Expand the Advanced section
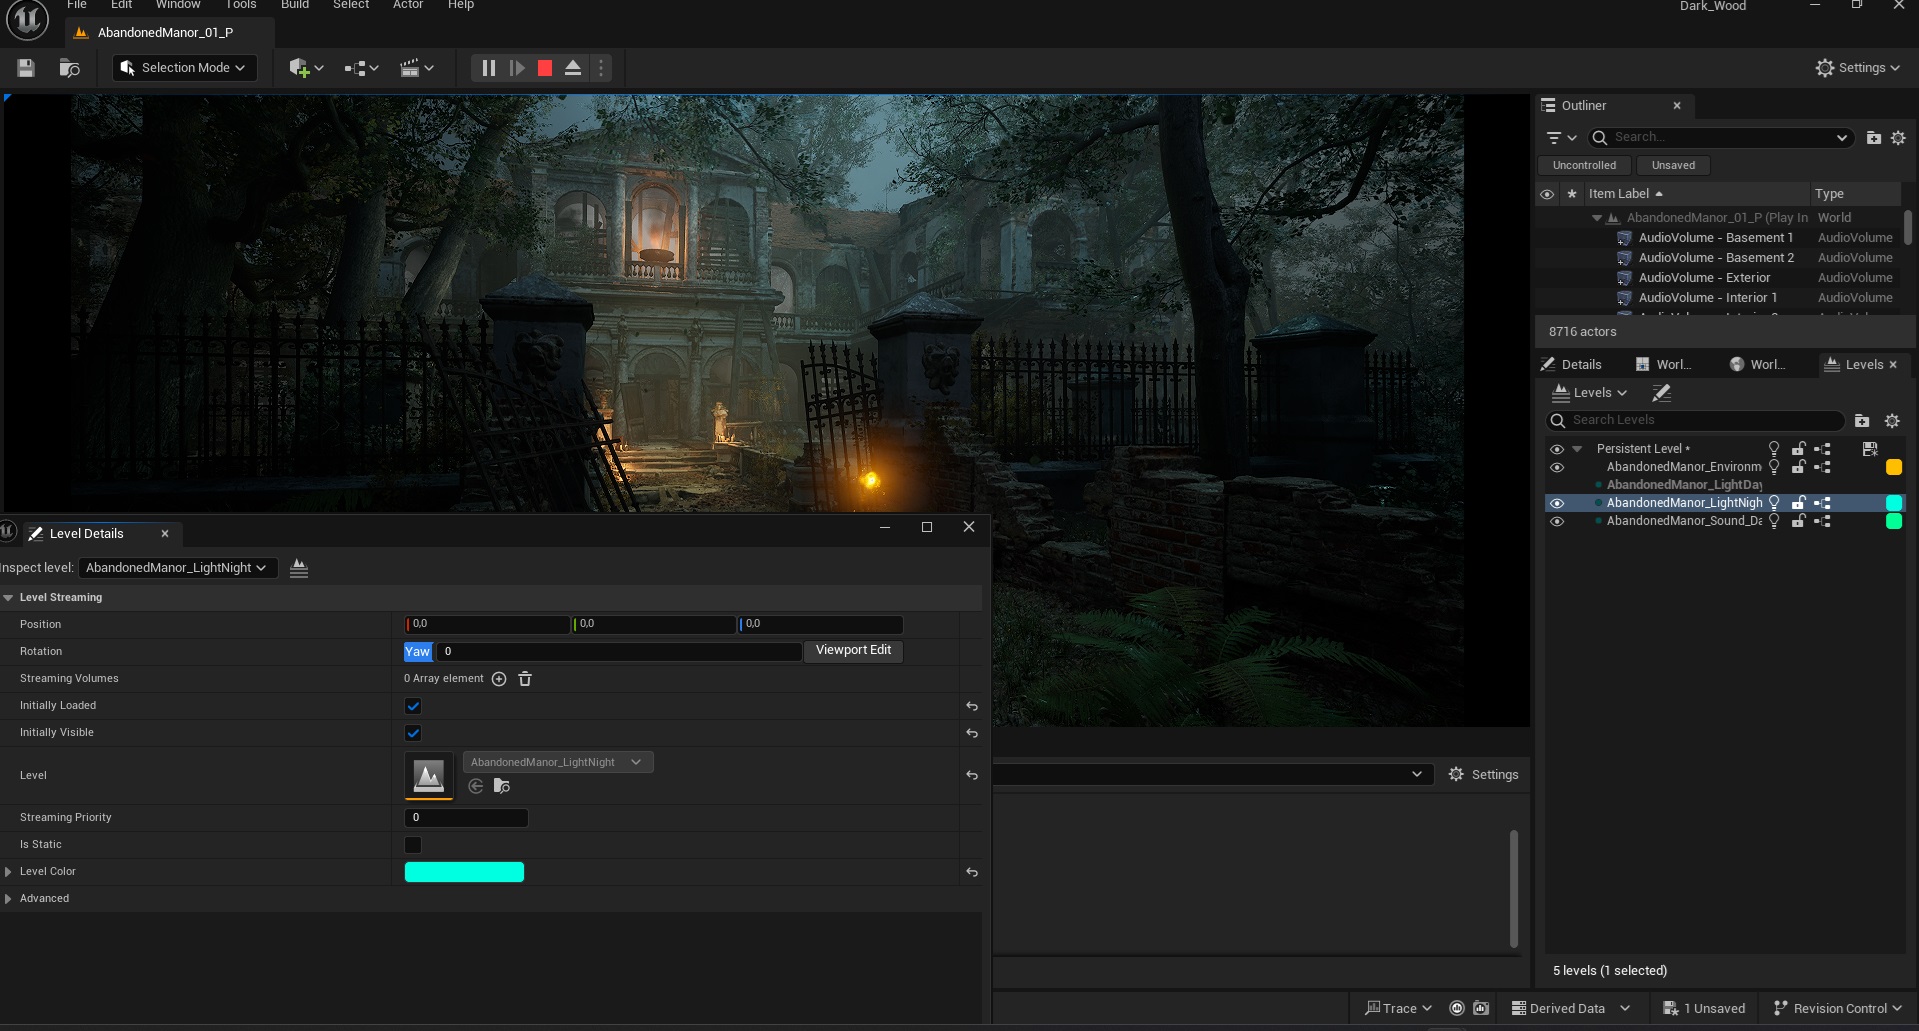Screen dimensions: 1919x1031 pyautogui.click(x=8, y=899)
